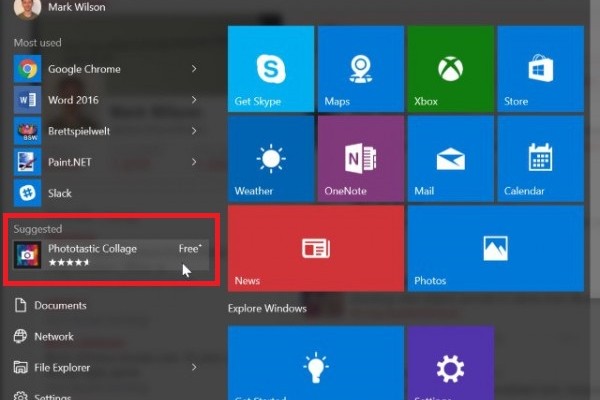Expand Paint.NET jump list arrow

tap(194, 162)
